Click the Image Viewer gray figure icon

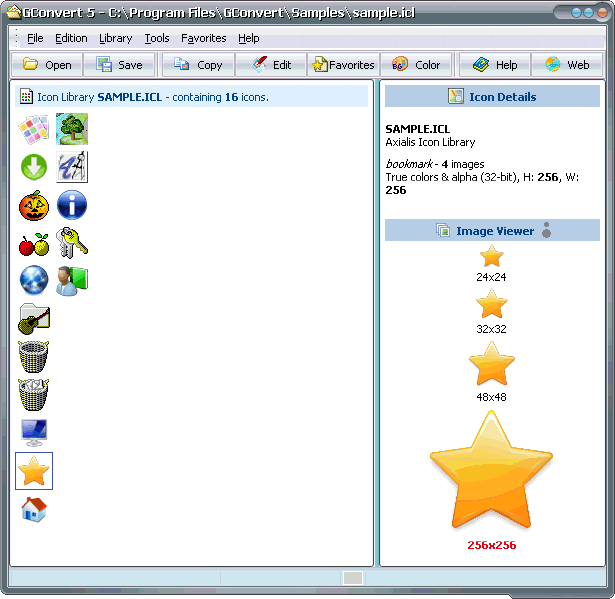(546, 230)
